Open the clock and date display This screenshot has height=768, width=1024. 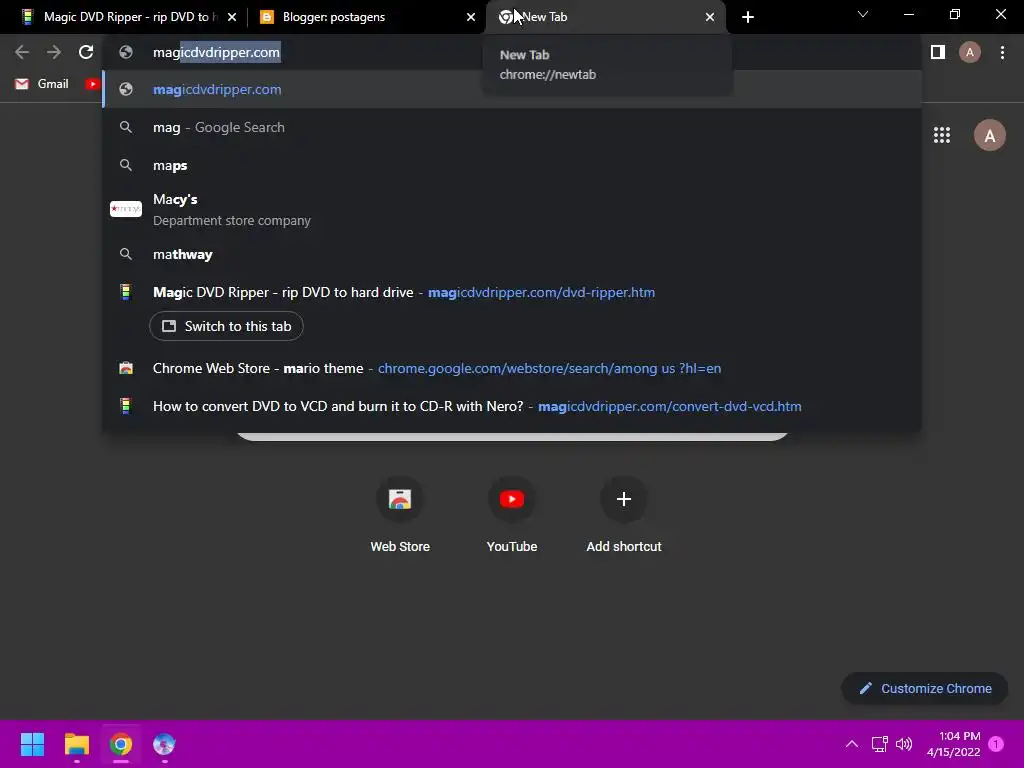953,744
